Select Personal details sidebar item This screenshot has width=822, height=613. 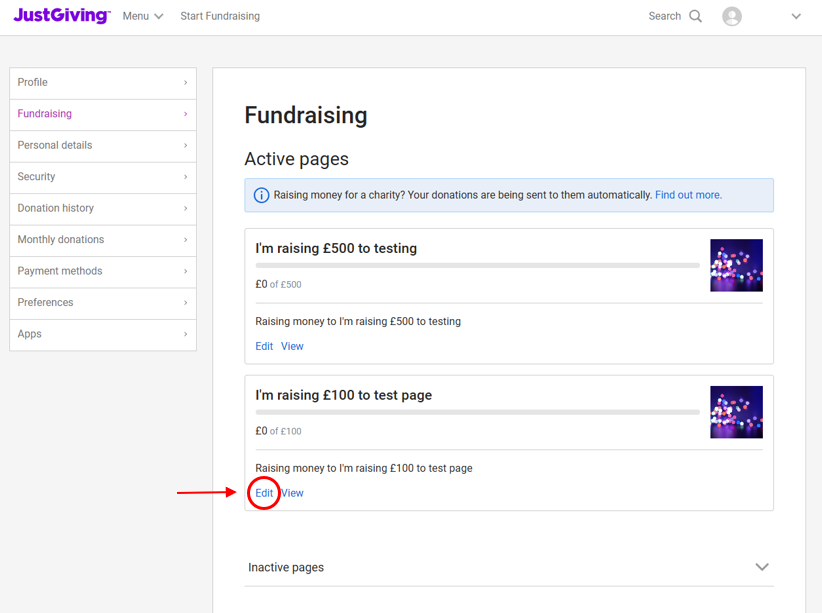pos(103,146)
